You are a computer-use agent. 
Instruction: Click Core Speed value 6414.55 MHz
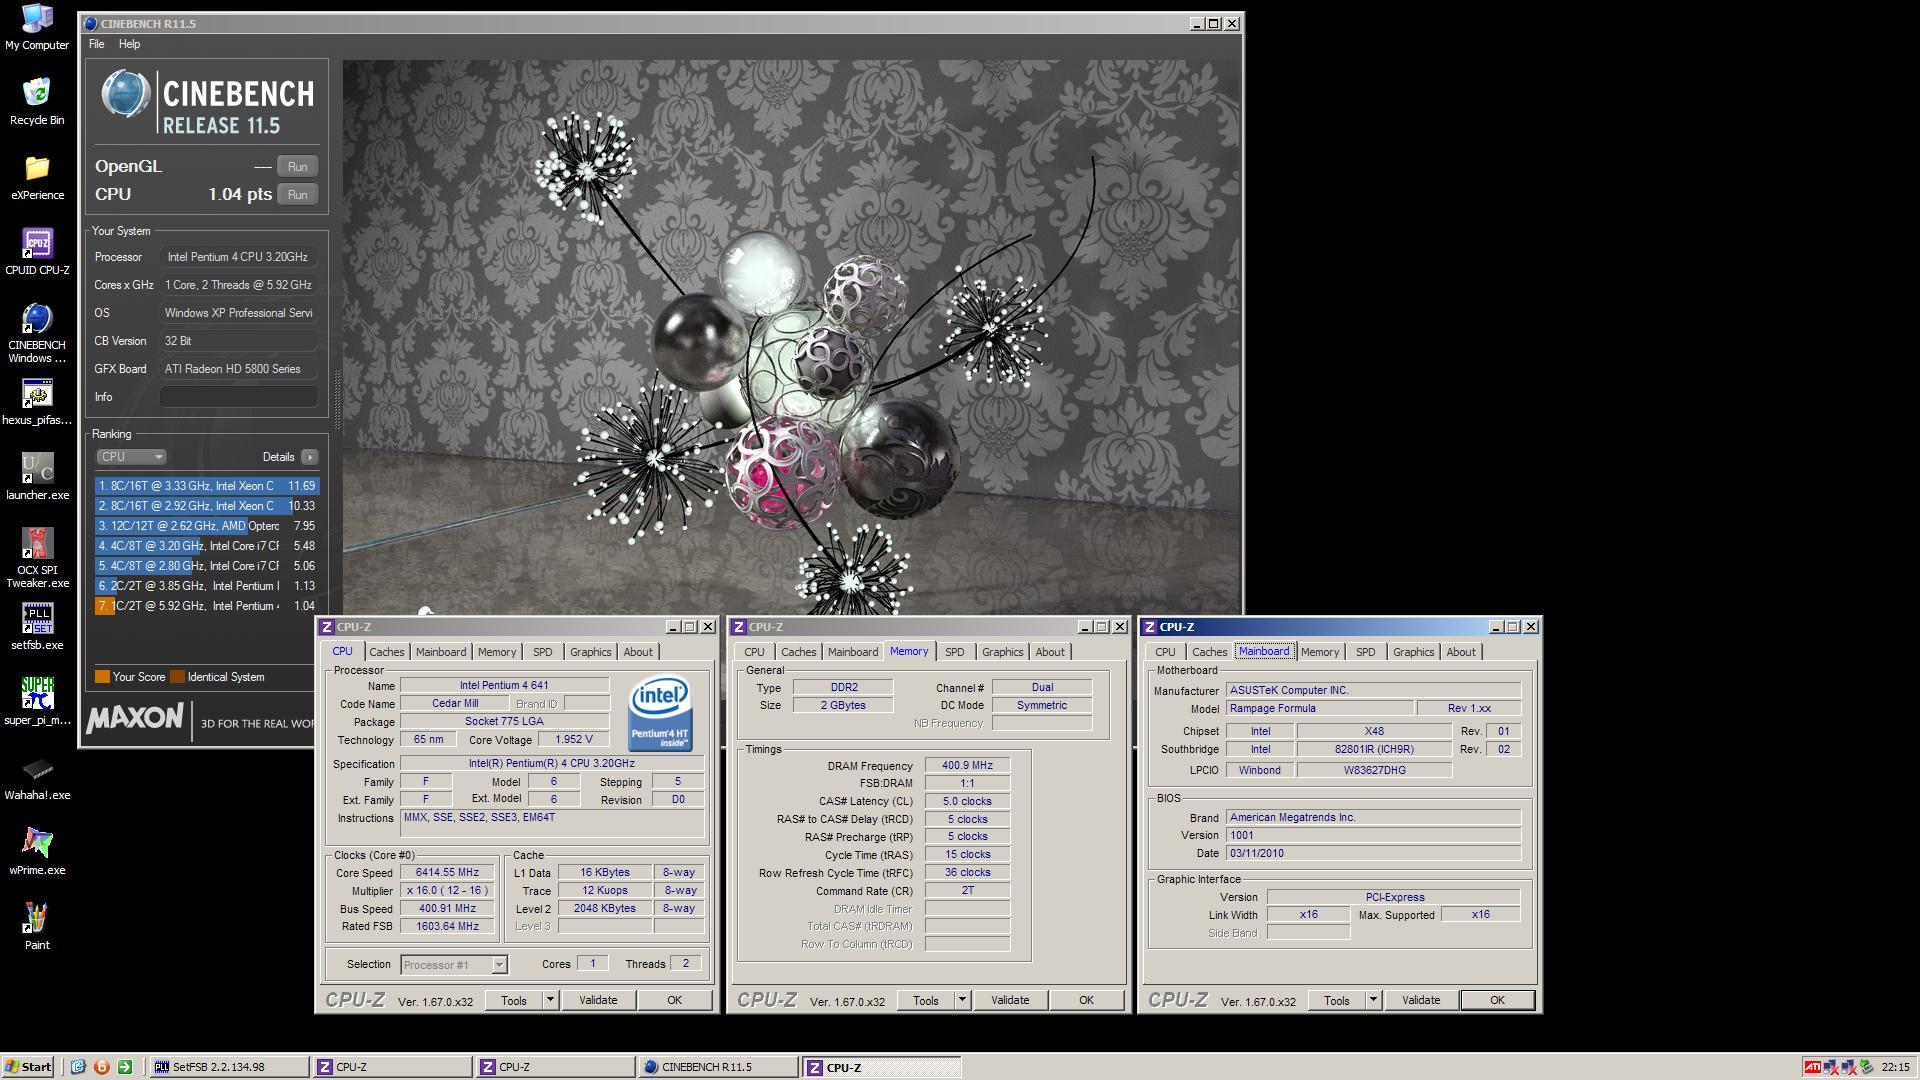click(447, 873)
